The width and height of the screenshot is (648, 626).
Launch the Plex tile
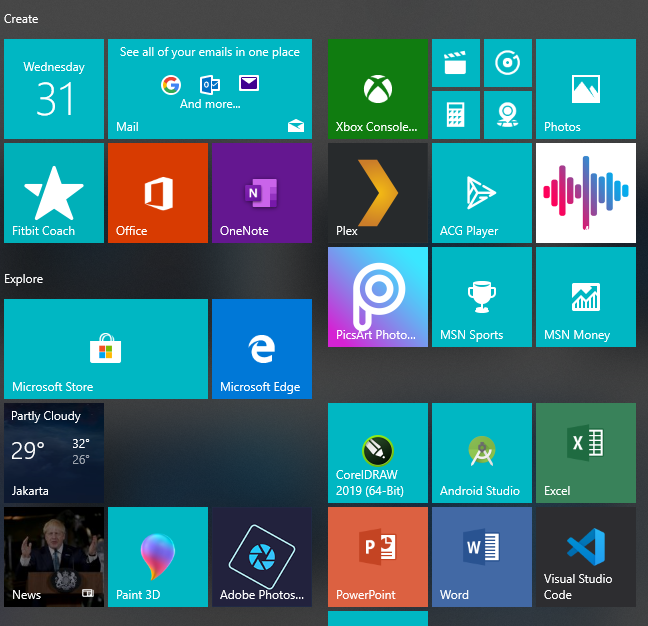pyautogui.click(x=378, y=193)
